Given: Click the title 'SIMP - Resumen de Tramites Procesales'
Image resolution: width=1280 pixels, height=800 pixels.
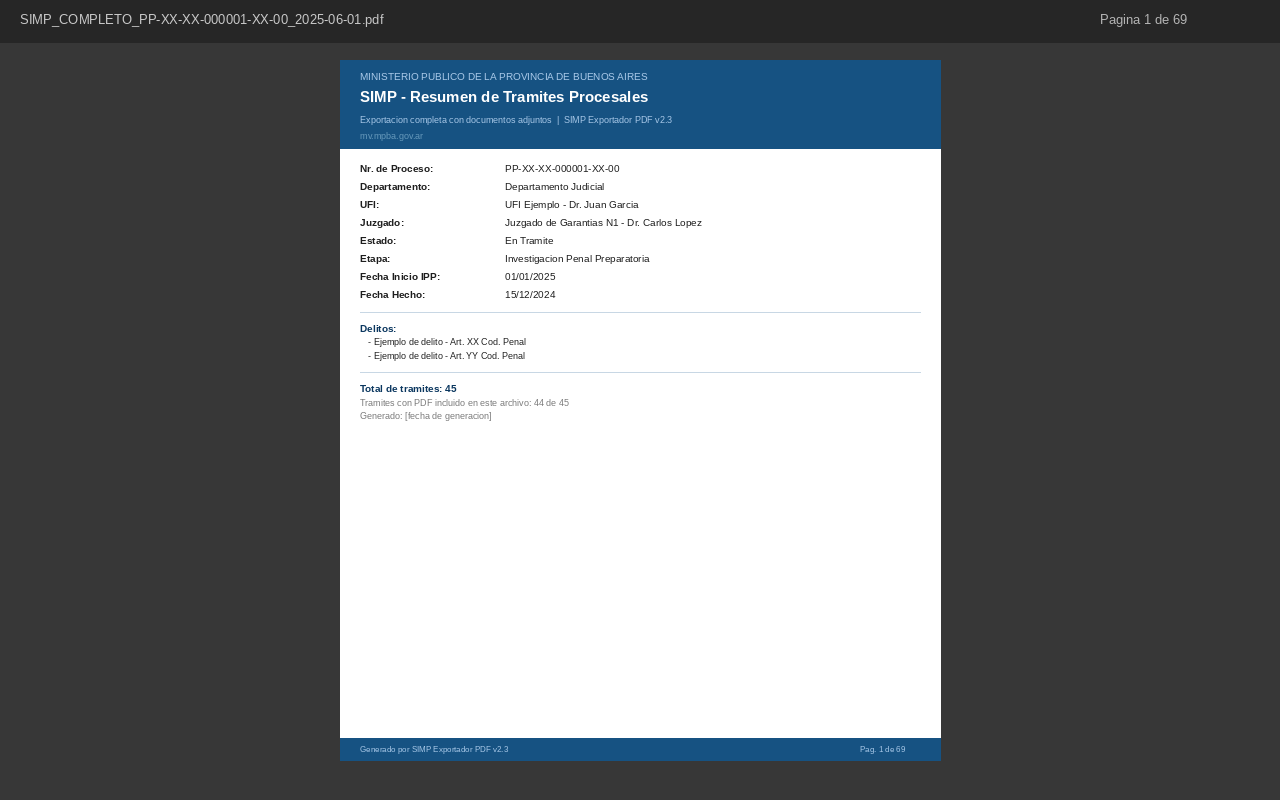Looking at the screenshot, I should [x=504, y=97].
